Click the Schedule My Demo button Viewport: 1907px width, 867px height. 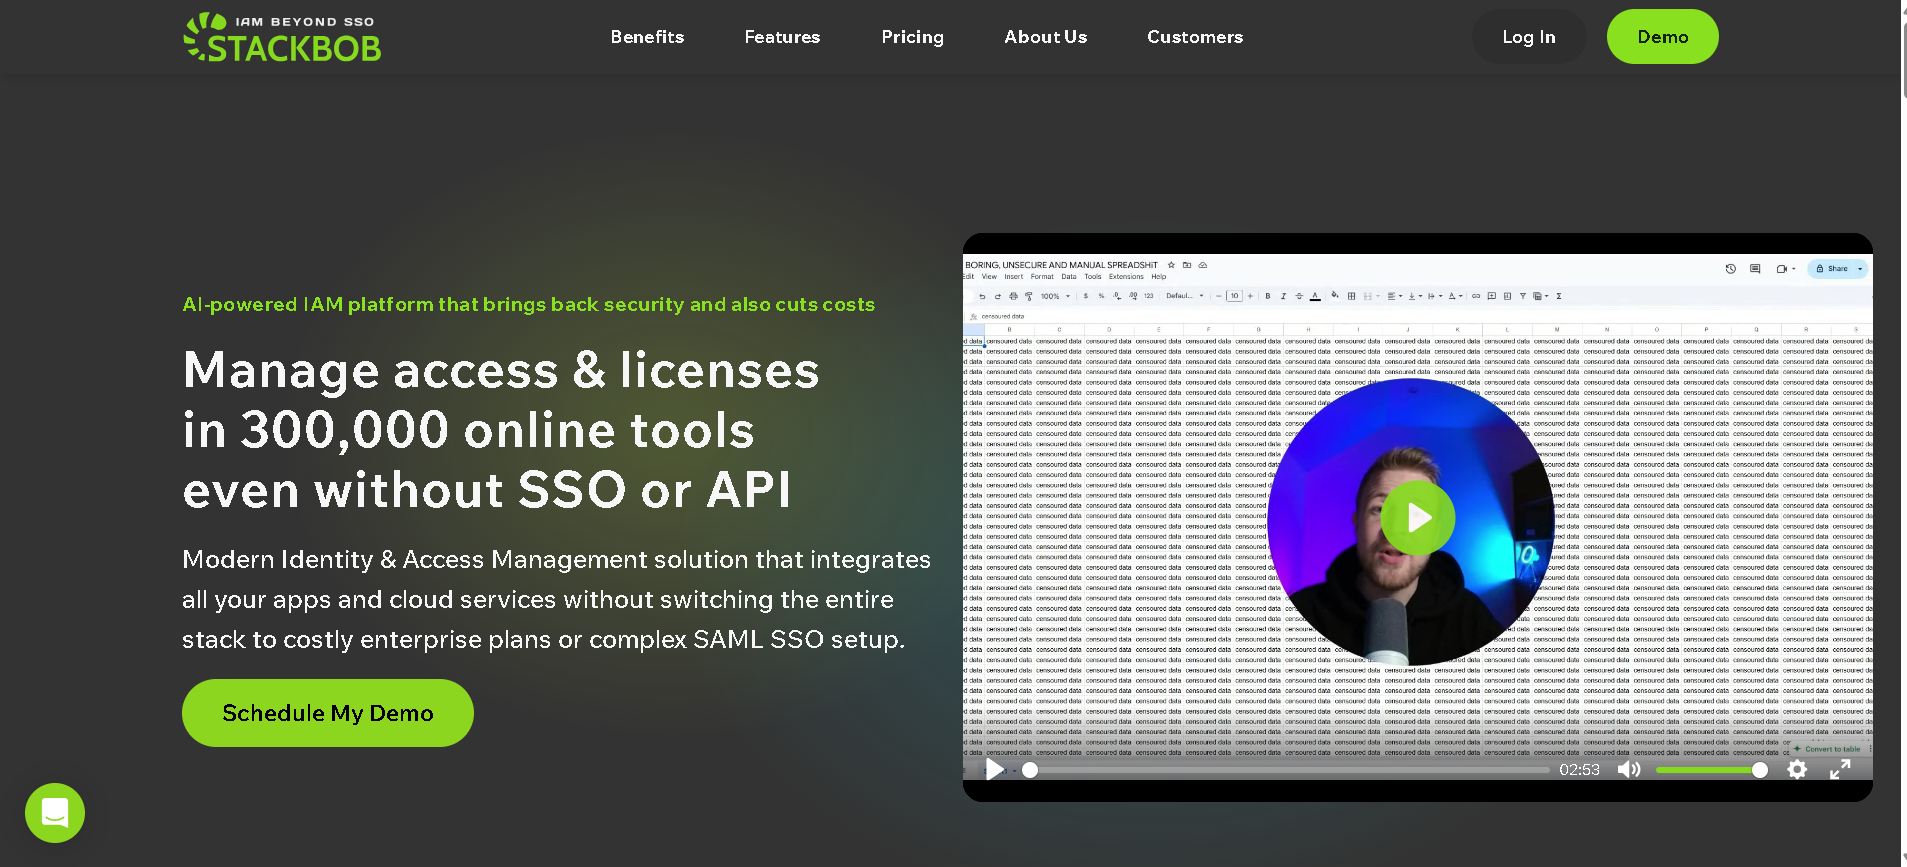pyautogui.click(x=328, y=713)
